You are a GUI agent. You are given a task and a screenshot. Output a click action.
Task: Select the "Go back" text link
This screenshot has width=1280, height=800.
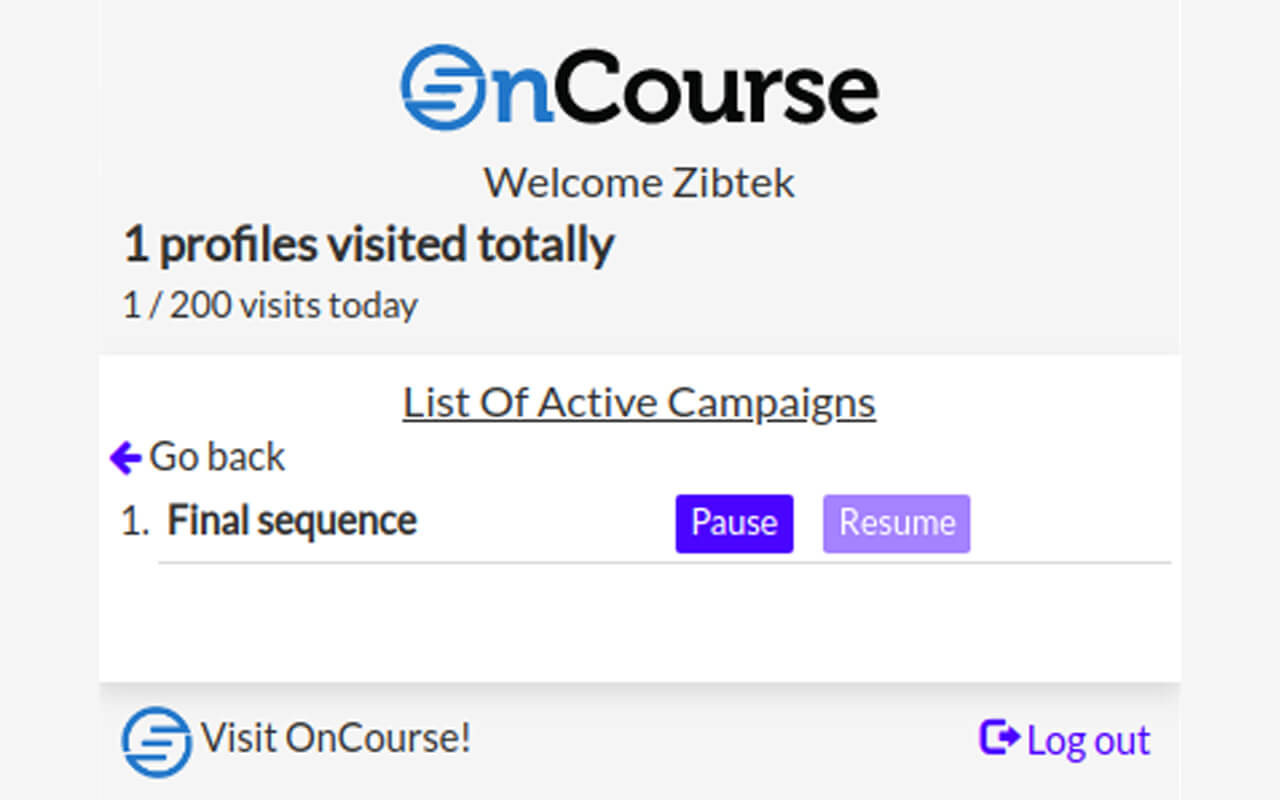[x=217, y=457]
